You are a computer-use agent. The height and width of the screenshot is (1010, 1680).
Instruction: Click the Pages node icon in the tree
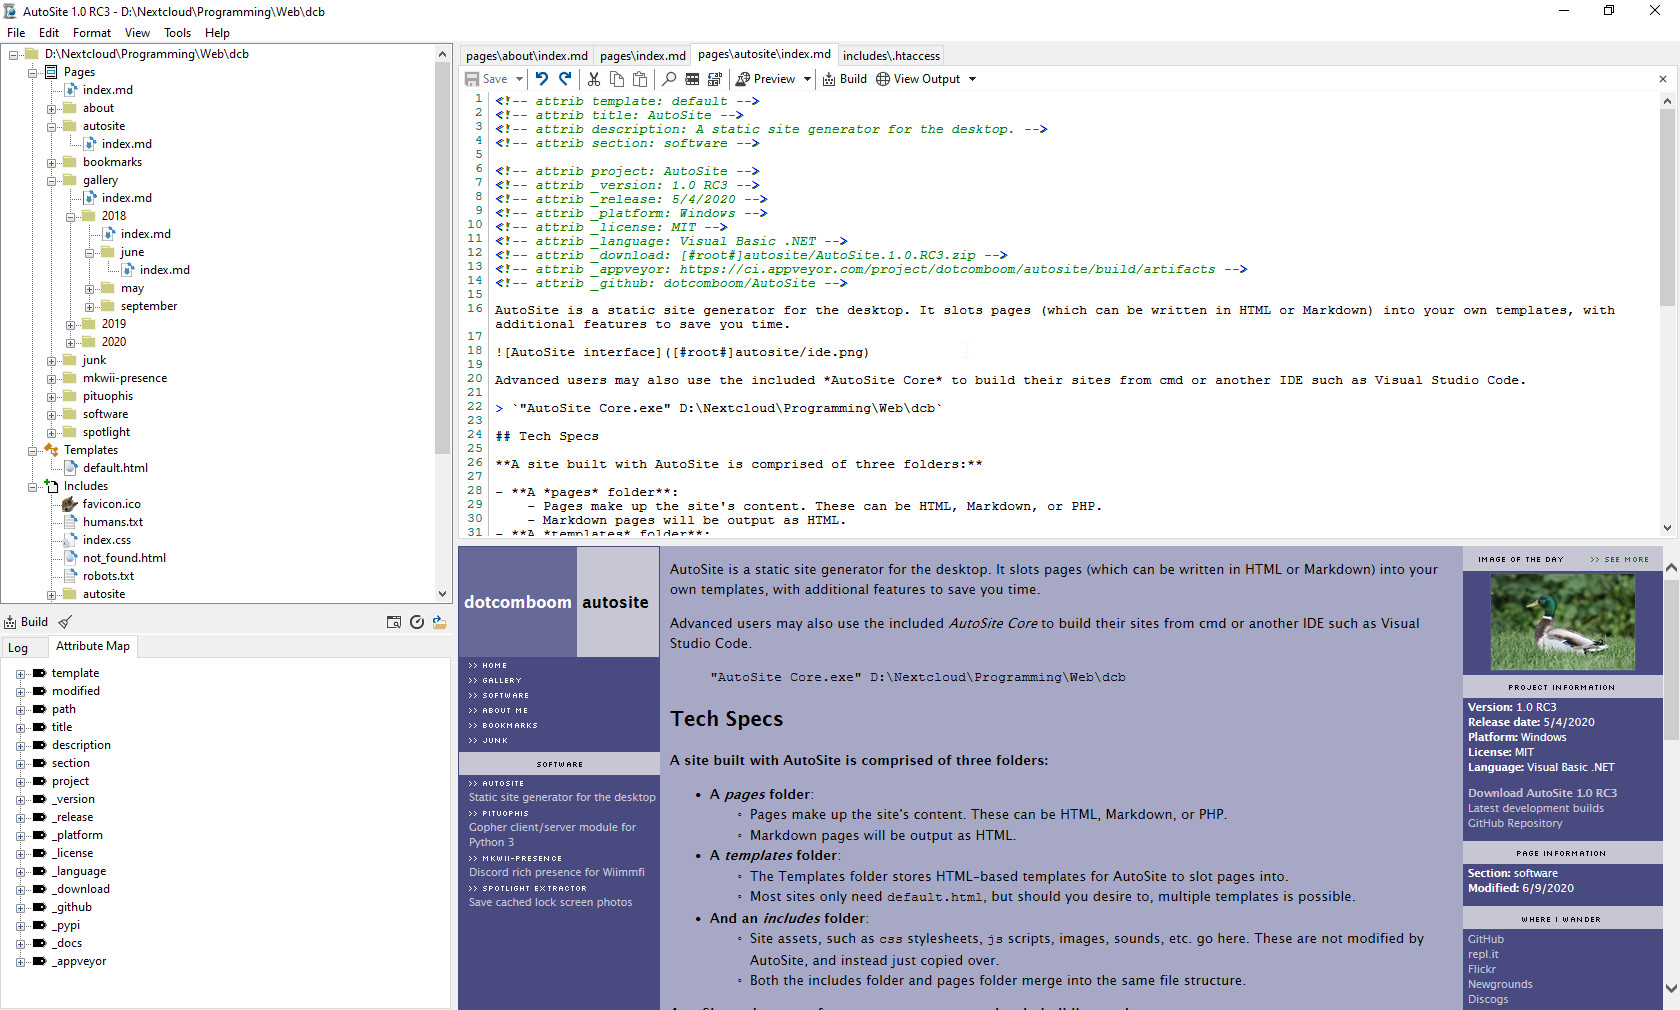tap(51, 72)
